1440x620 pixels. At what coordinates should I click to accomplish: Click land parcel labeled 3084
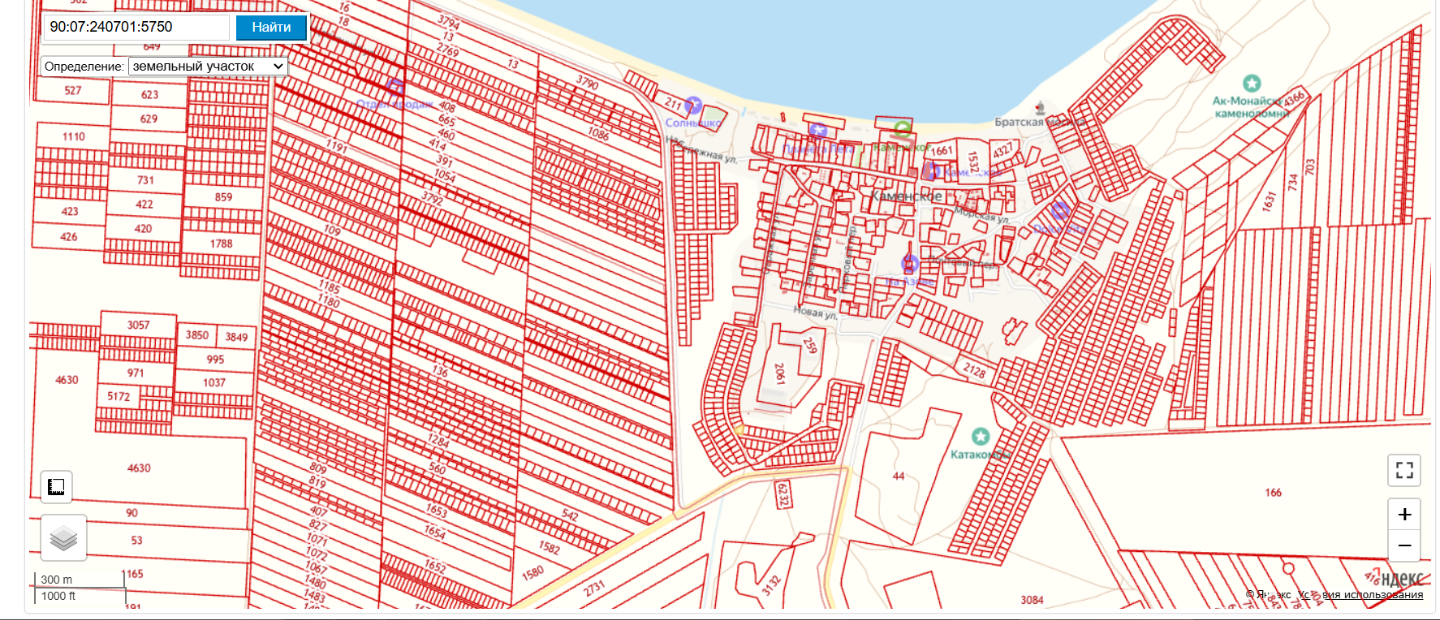(1032, 600)
